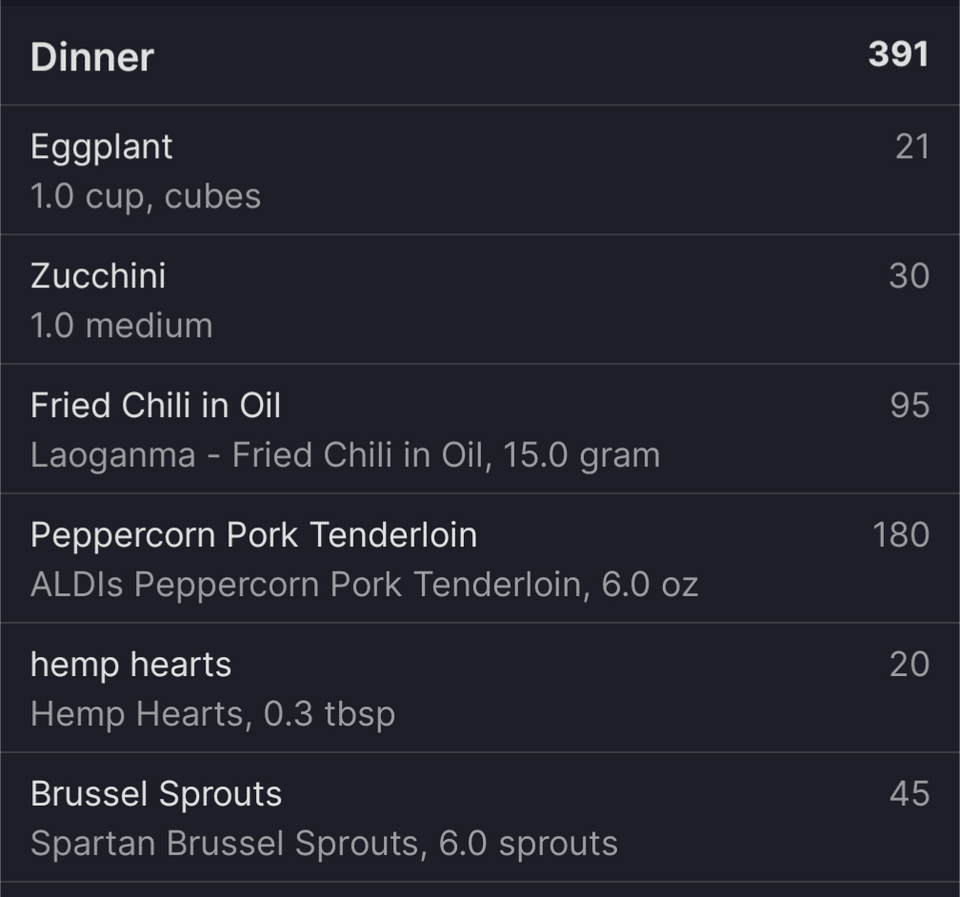Click the 'Laoganma - Fried Chili in Oil, 15.0 gram' text

tap(345, 456)
